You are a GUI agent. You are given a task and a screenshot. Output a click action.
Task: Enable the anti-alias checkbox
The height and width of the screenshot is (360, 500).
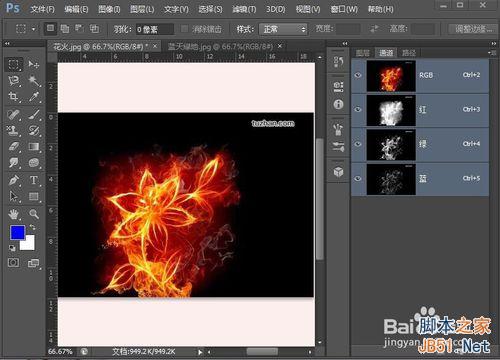tap(184, 29)
